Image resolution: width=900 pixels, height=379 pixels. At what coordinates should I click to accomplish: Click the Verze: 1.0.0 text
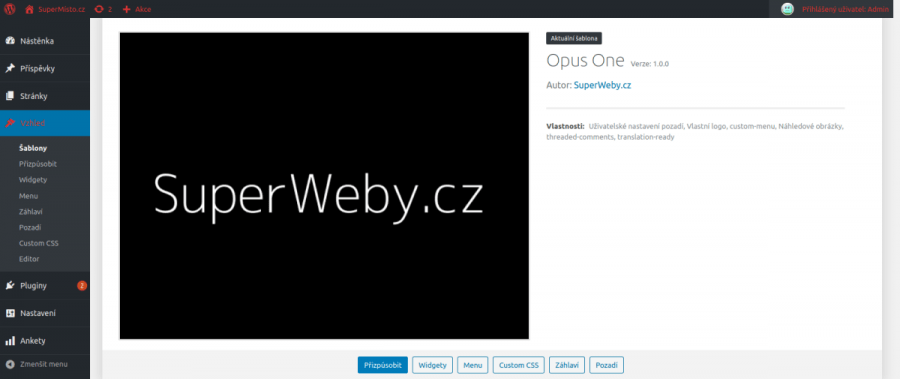(649, 64)
